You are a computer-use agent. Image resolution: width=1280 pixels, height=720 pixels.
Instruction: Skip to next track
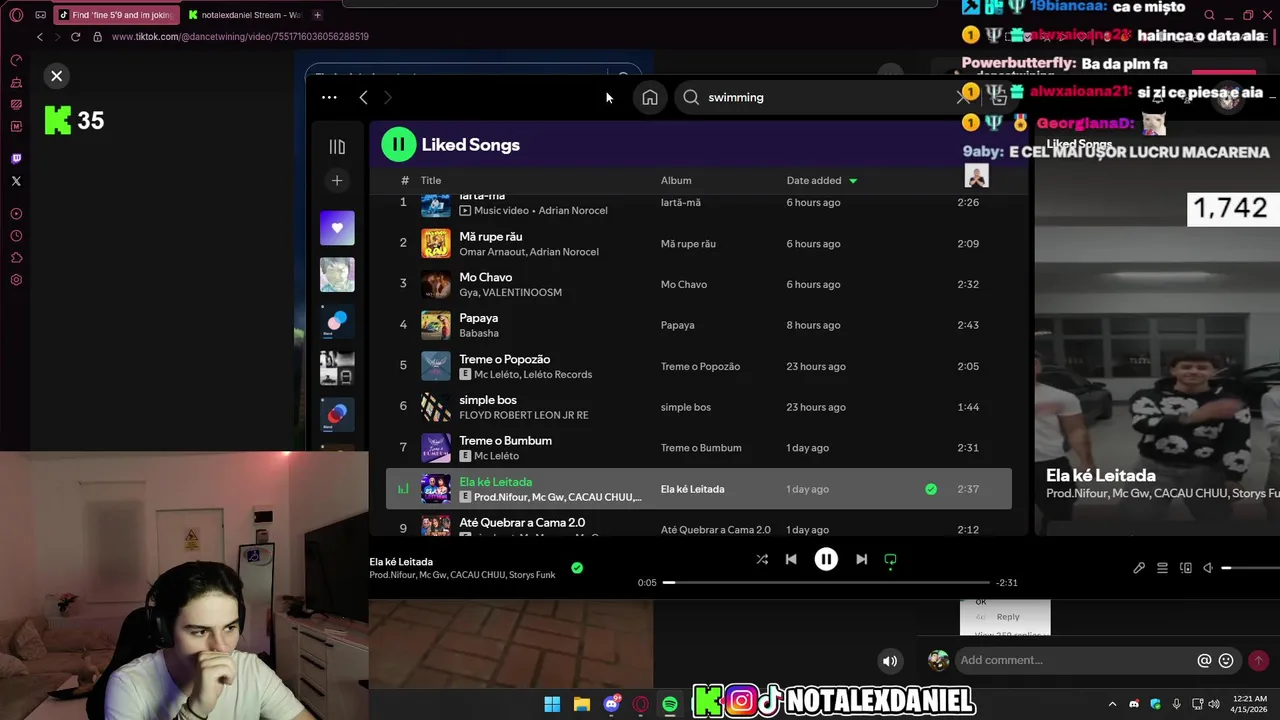click(861, 560)
